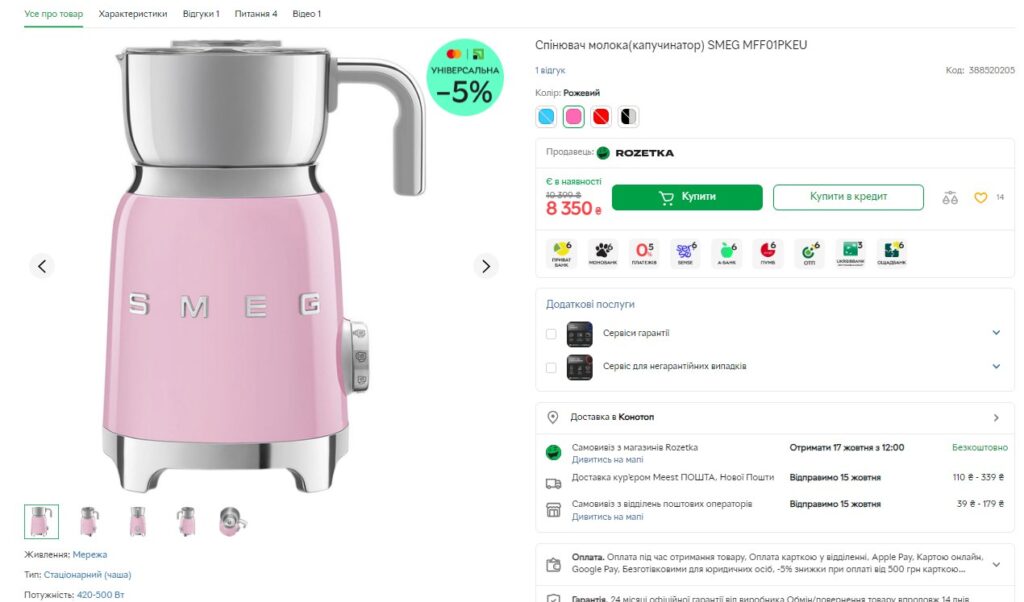
Task: Click the Купити в кредит button
Action: (848, 197)
